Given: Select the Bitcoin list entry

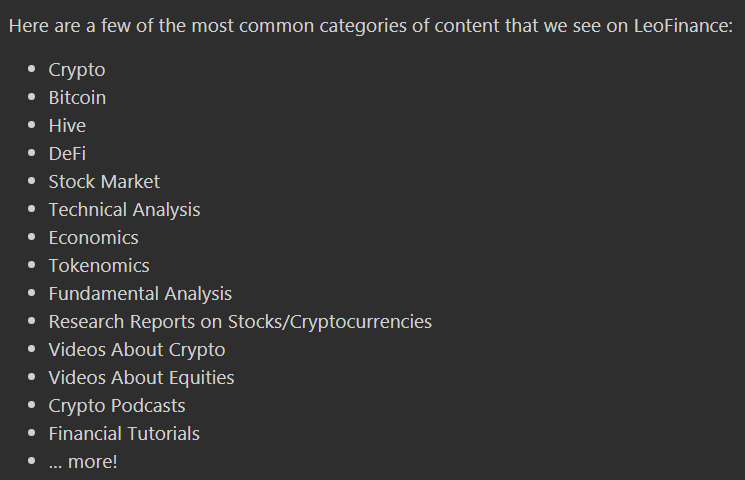Looking at the screenshot, I should [x=77, y=98].
